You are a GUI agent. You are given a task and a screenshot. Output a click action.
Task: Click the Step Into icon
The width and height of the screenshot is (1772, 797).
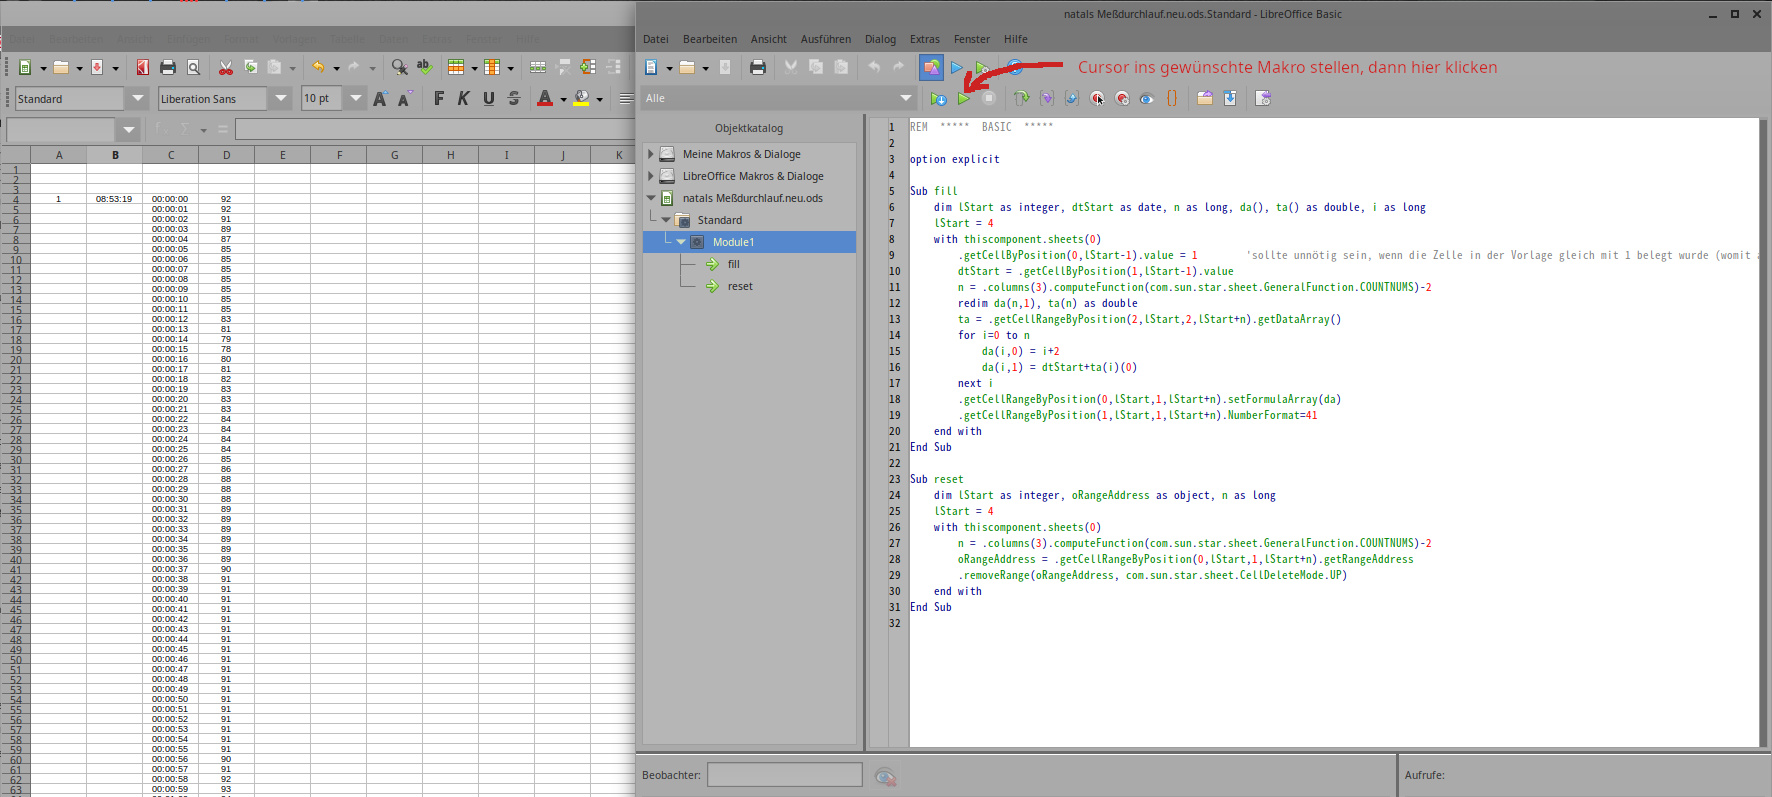(1047, 98)
